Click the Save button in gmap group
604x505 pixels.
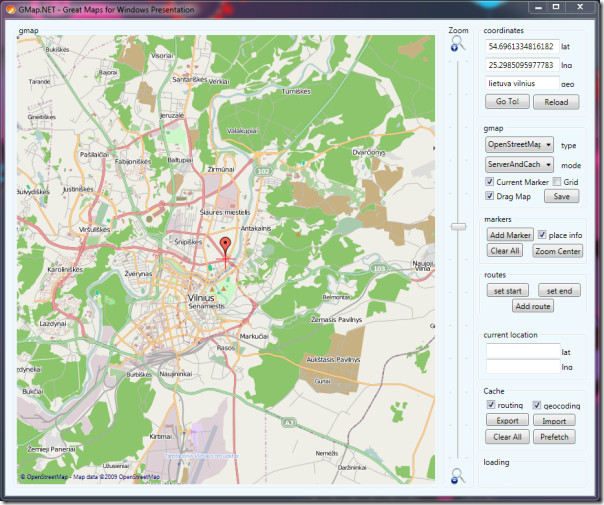point(561,196)
